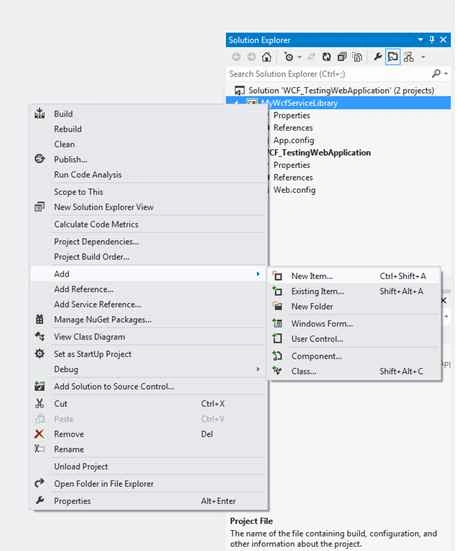The width and height of the screenshot is (457, 551).
Task: Click the User Control... icon in Add submenu
Action: click(278, 339)
